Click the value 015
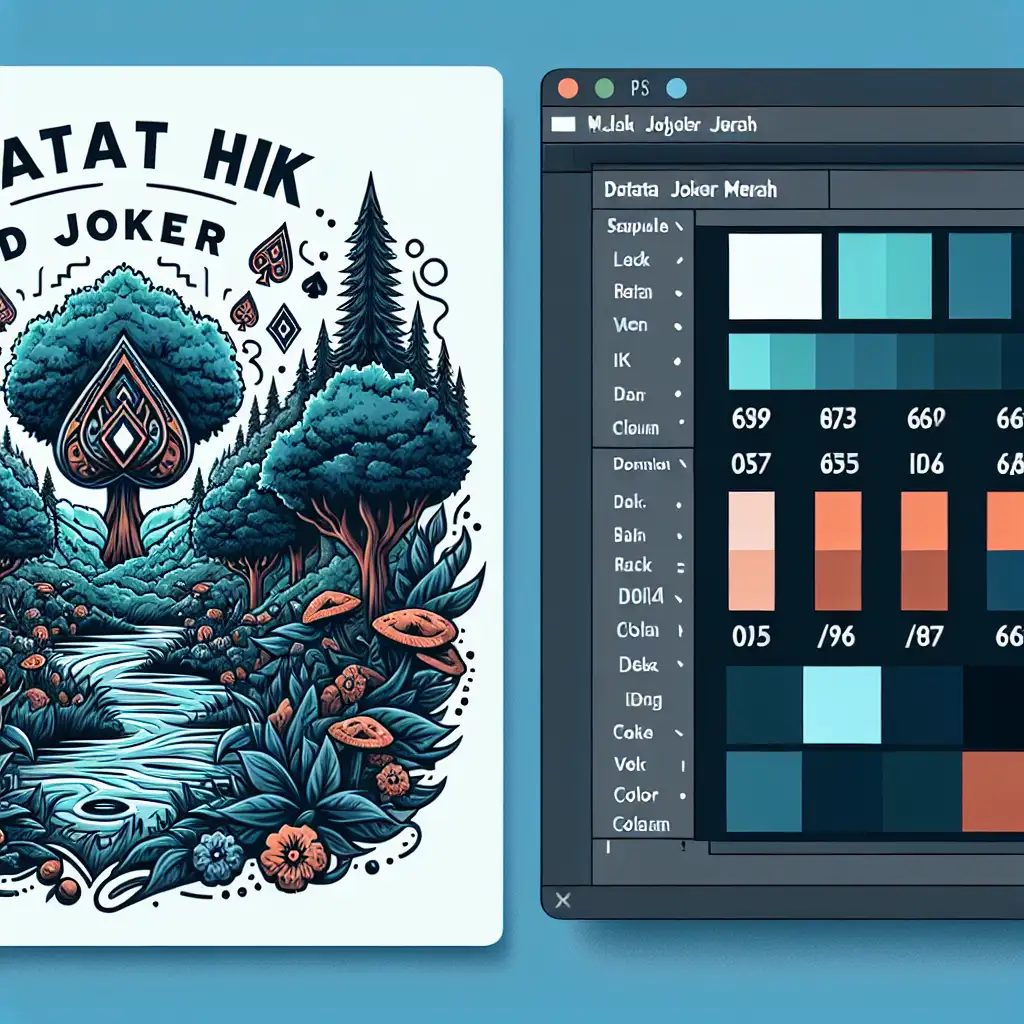 tap(751, 636)
